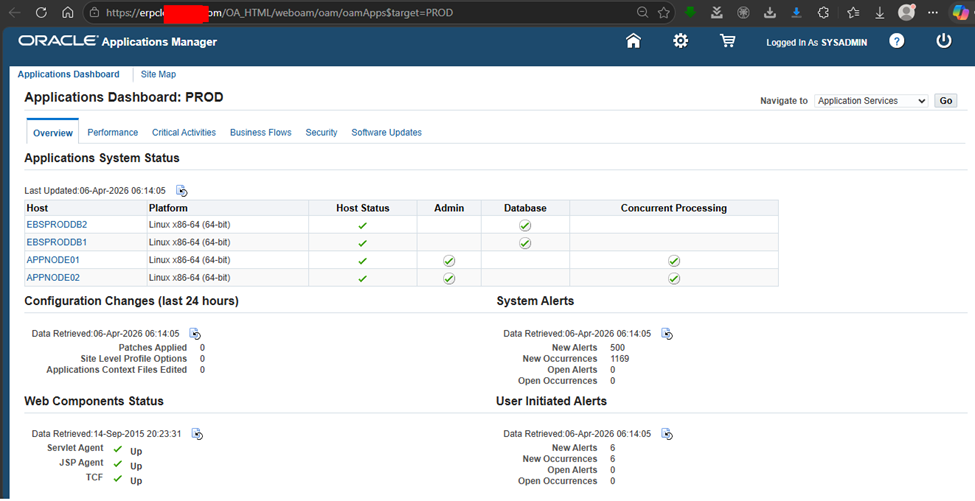Viewport: 975px width, 501px height.
Task: Select the Software Updates tab
Action: click(x=386, y=132)
